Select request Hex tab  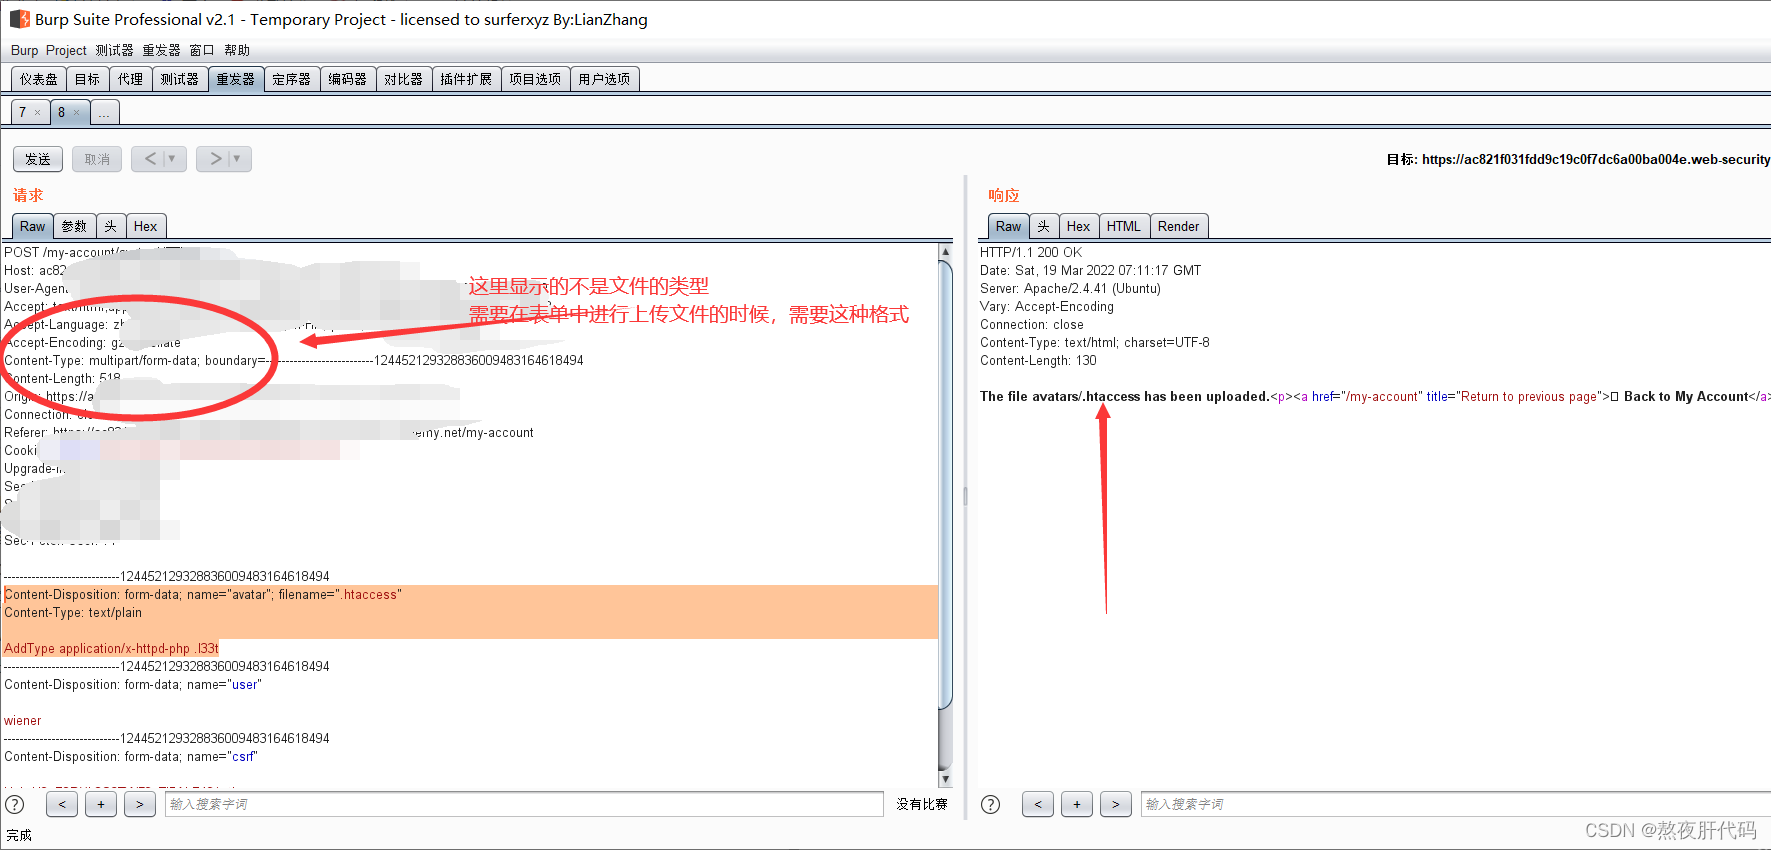pyautogui.click(x=146, y=227)
